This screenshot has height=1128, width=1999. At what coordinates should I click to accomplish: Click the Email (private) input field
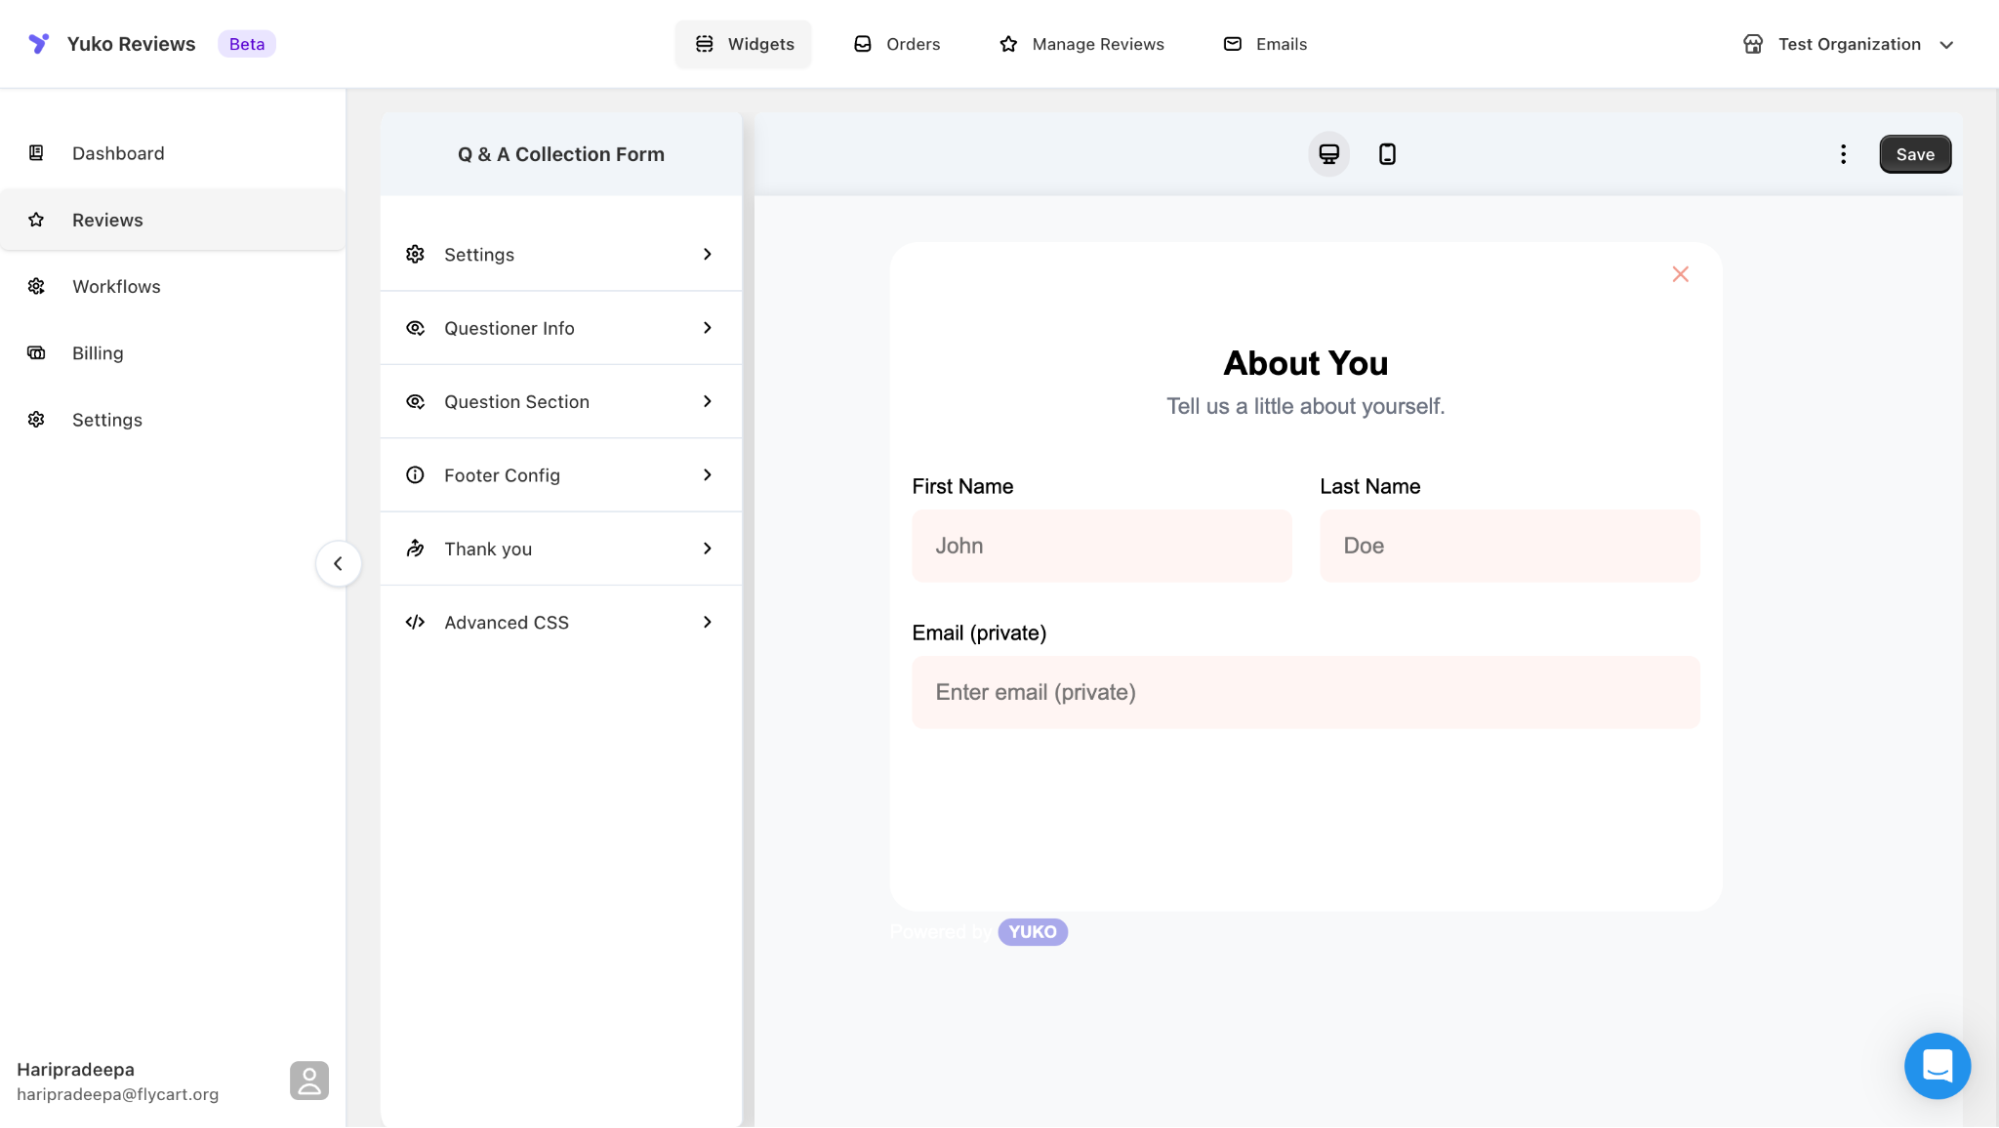coord(1305,692)
